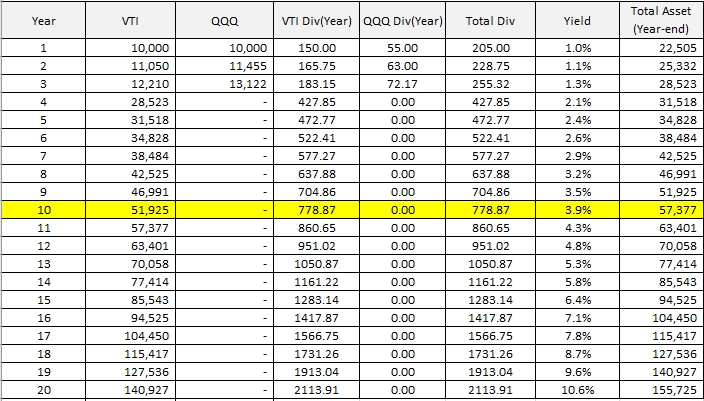Select Yield cell 3.5%
Screen dimensions: 704x401
[577, 192]
